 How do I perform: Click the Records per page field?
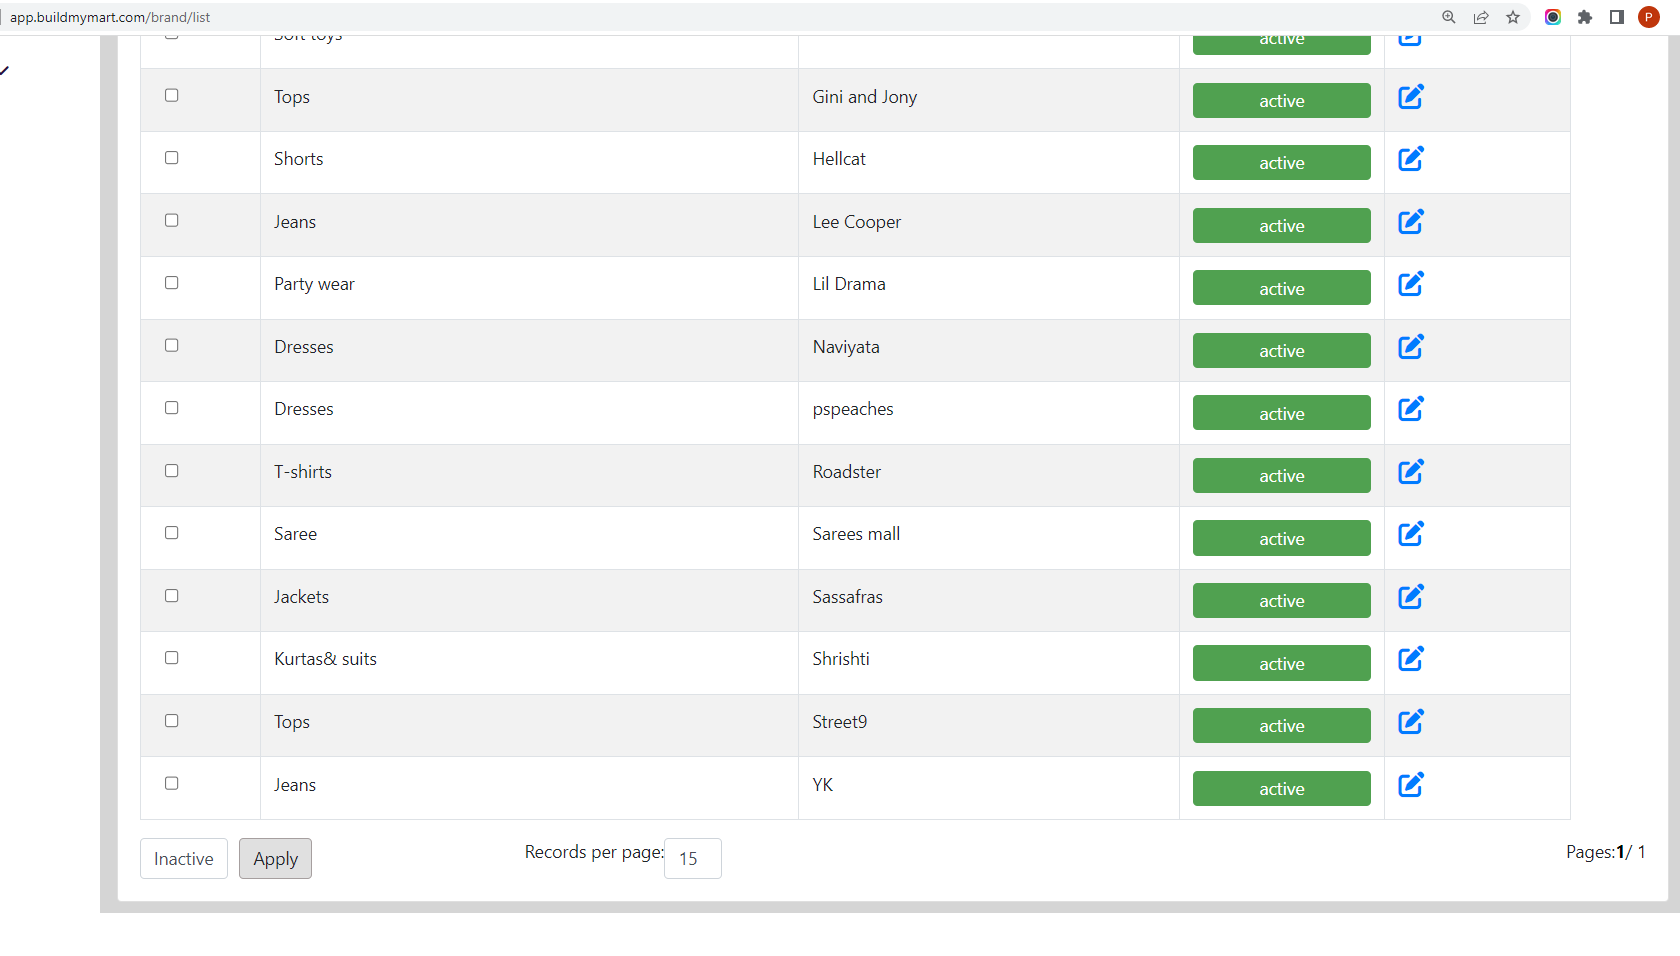(693, 859)
